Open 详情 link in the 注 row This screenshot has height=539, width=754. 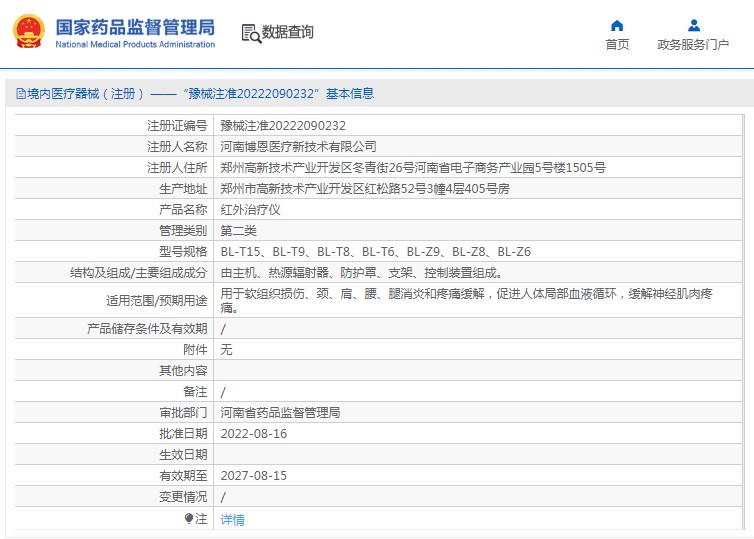pos(232,520)
